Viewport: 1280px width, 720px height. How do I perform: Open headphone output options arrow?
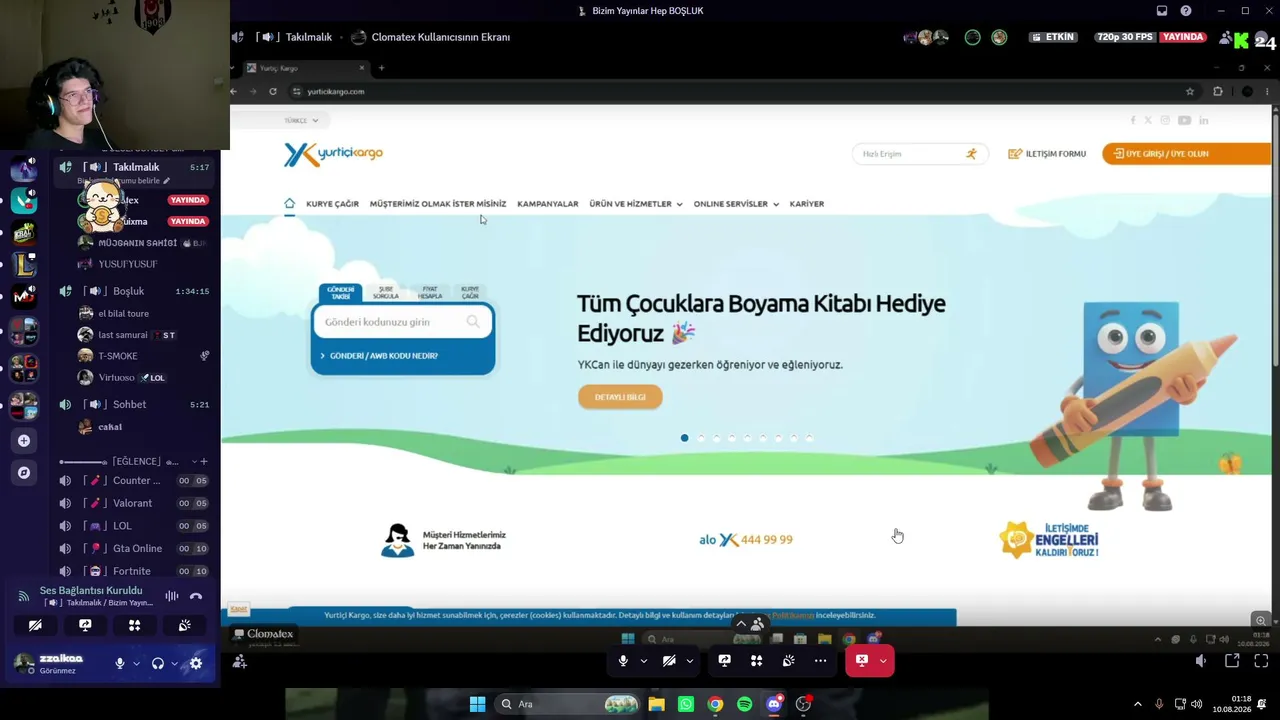[174, 663]
